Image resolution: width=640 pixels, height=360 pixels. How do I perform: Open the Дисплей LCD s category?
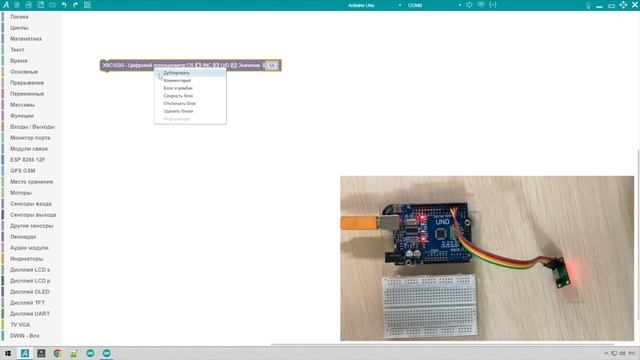coord(31,270)
